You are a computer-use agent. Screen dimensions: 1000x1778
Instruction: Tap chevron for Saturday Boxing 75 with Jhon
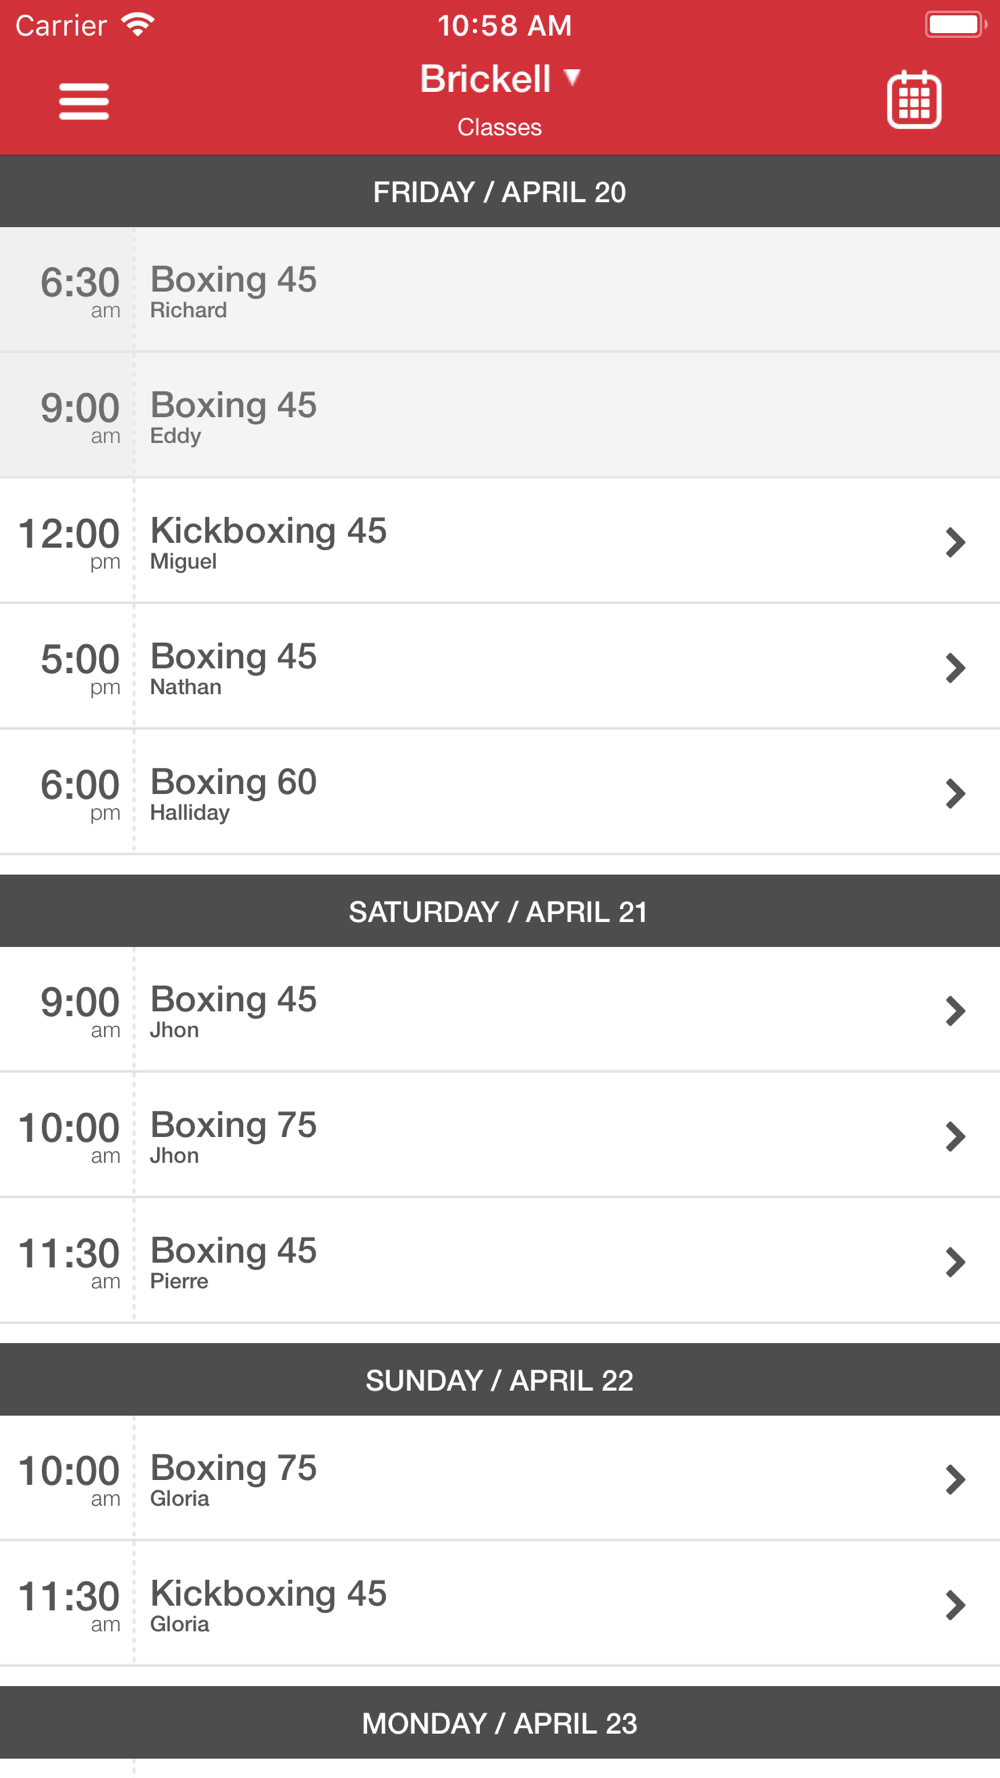coord(955,1136)
